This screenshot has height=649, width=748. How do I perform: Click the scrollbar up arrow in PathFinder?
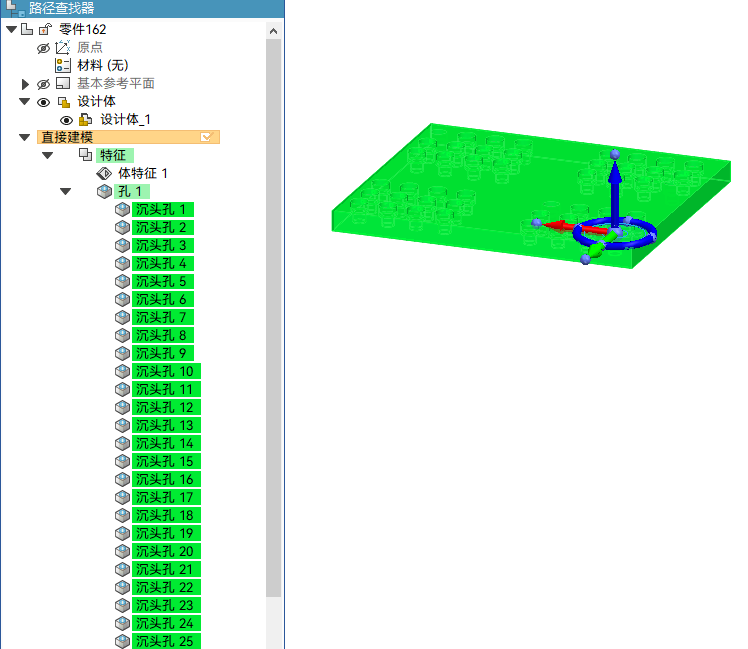(273, 31)
